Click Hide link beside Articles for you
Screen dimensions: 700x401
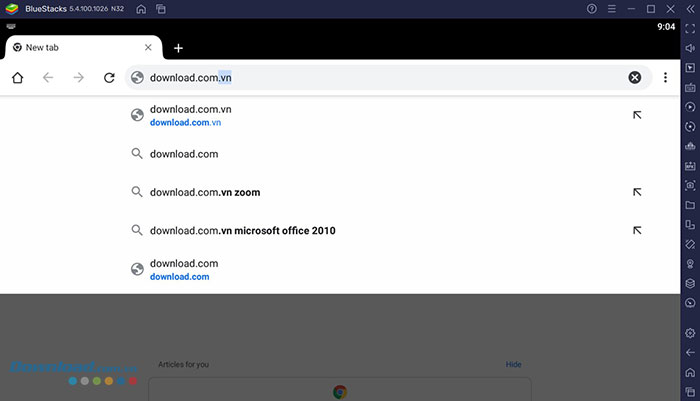pos(513,365)
